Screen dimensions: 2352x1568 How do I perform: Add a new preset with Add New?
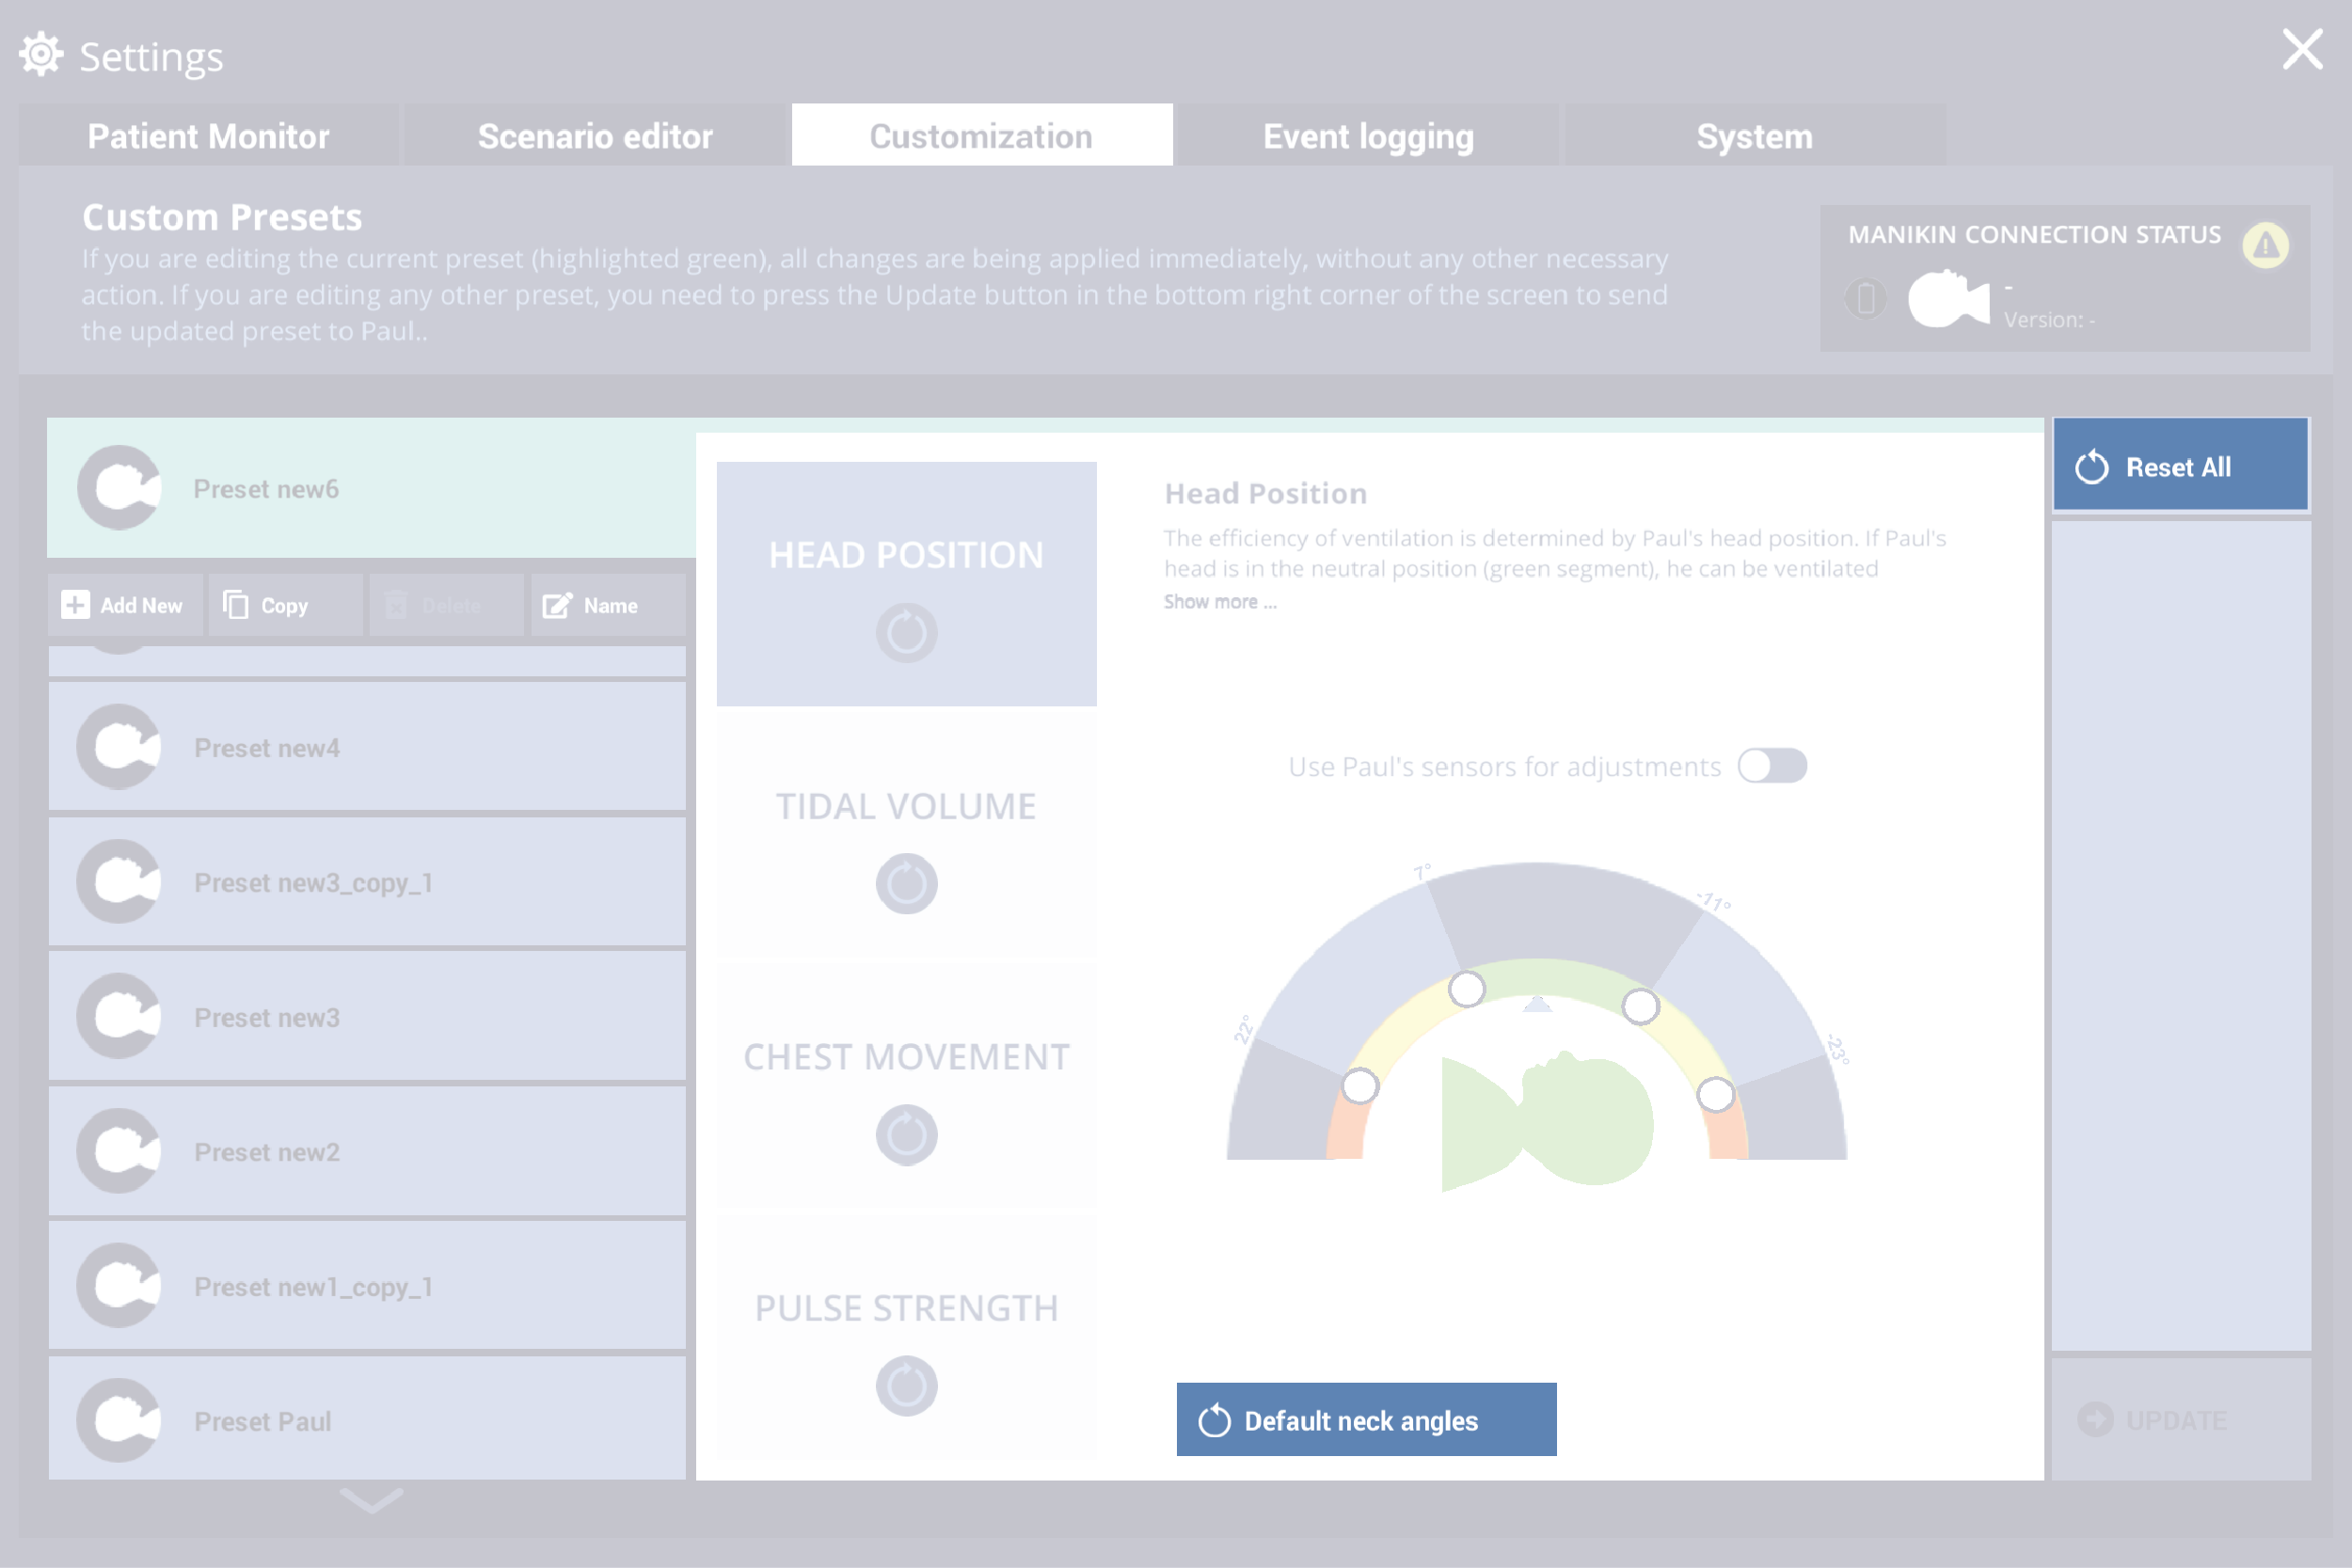coord(124,605)
